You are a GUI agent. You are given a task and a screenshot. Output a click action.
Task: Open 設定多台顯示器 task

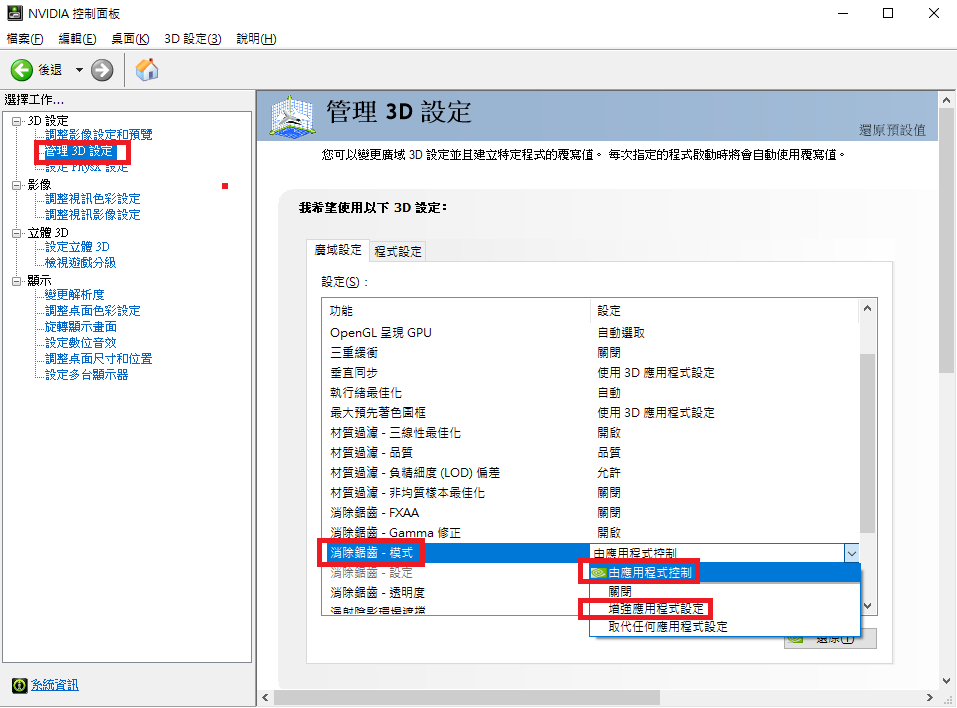(87, 375)
